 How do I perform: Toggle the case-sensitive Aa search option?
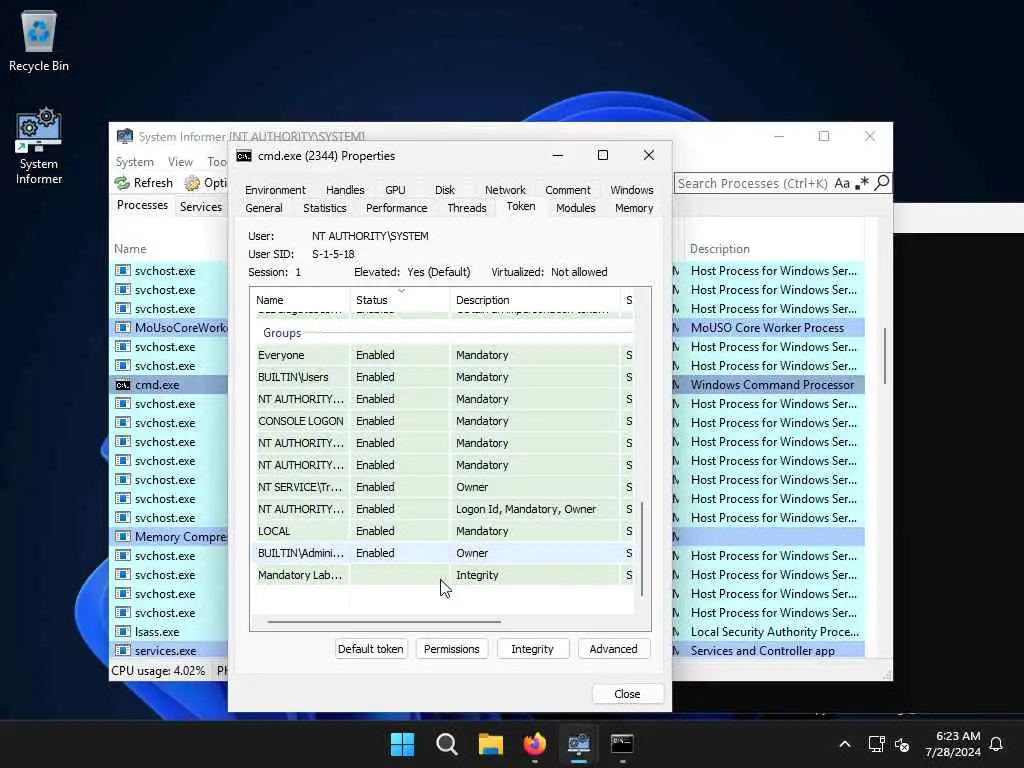click(842, 183)
